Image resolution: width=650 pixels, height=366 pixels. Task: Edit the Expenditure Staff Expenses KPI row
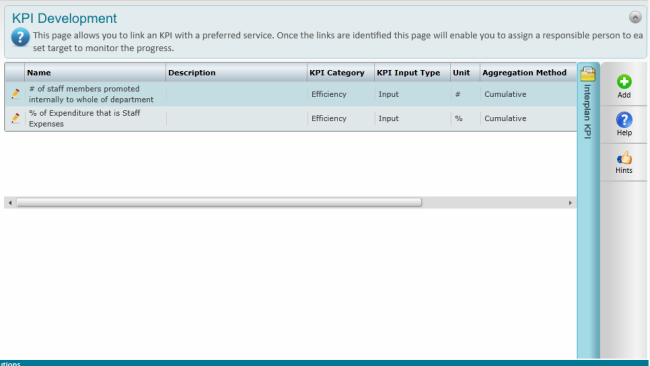click(15, 118)
